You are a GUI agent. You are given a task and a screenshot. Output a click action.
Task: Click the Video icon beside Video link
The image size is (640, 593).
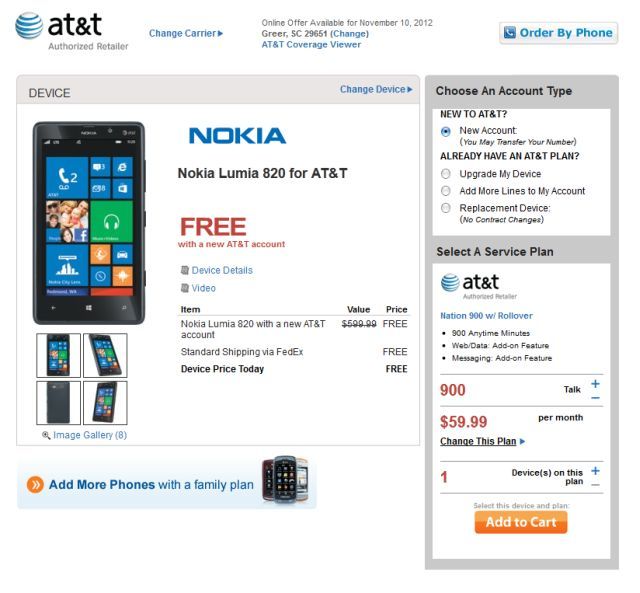[x=185, y=288]
